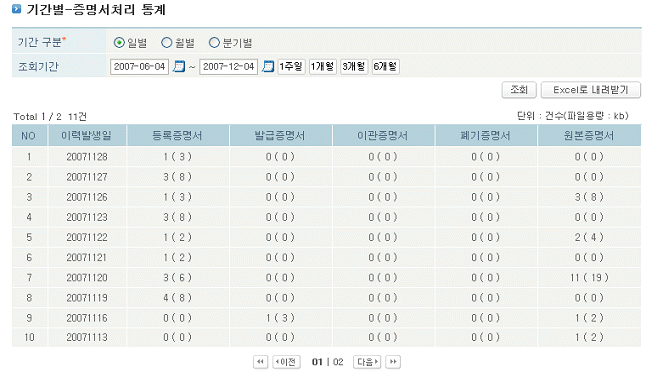
Task: Click the 기간별-증명서처리 통계 page title
Action: pos(96,9)
